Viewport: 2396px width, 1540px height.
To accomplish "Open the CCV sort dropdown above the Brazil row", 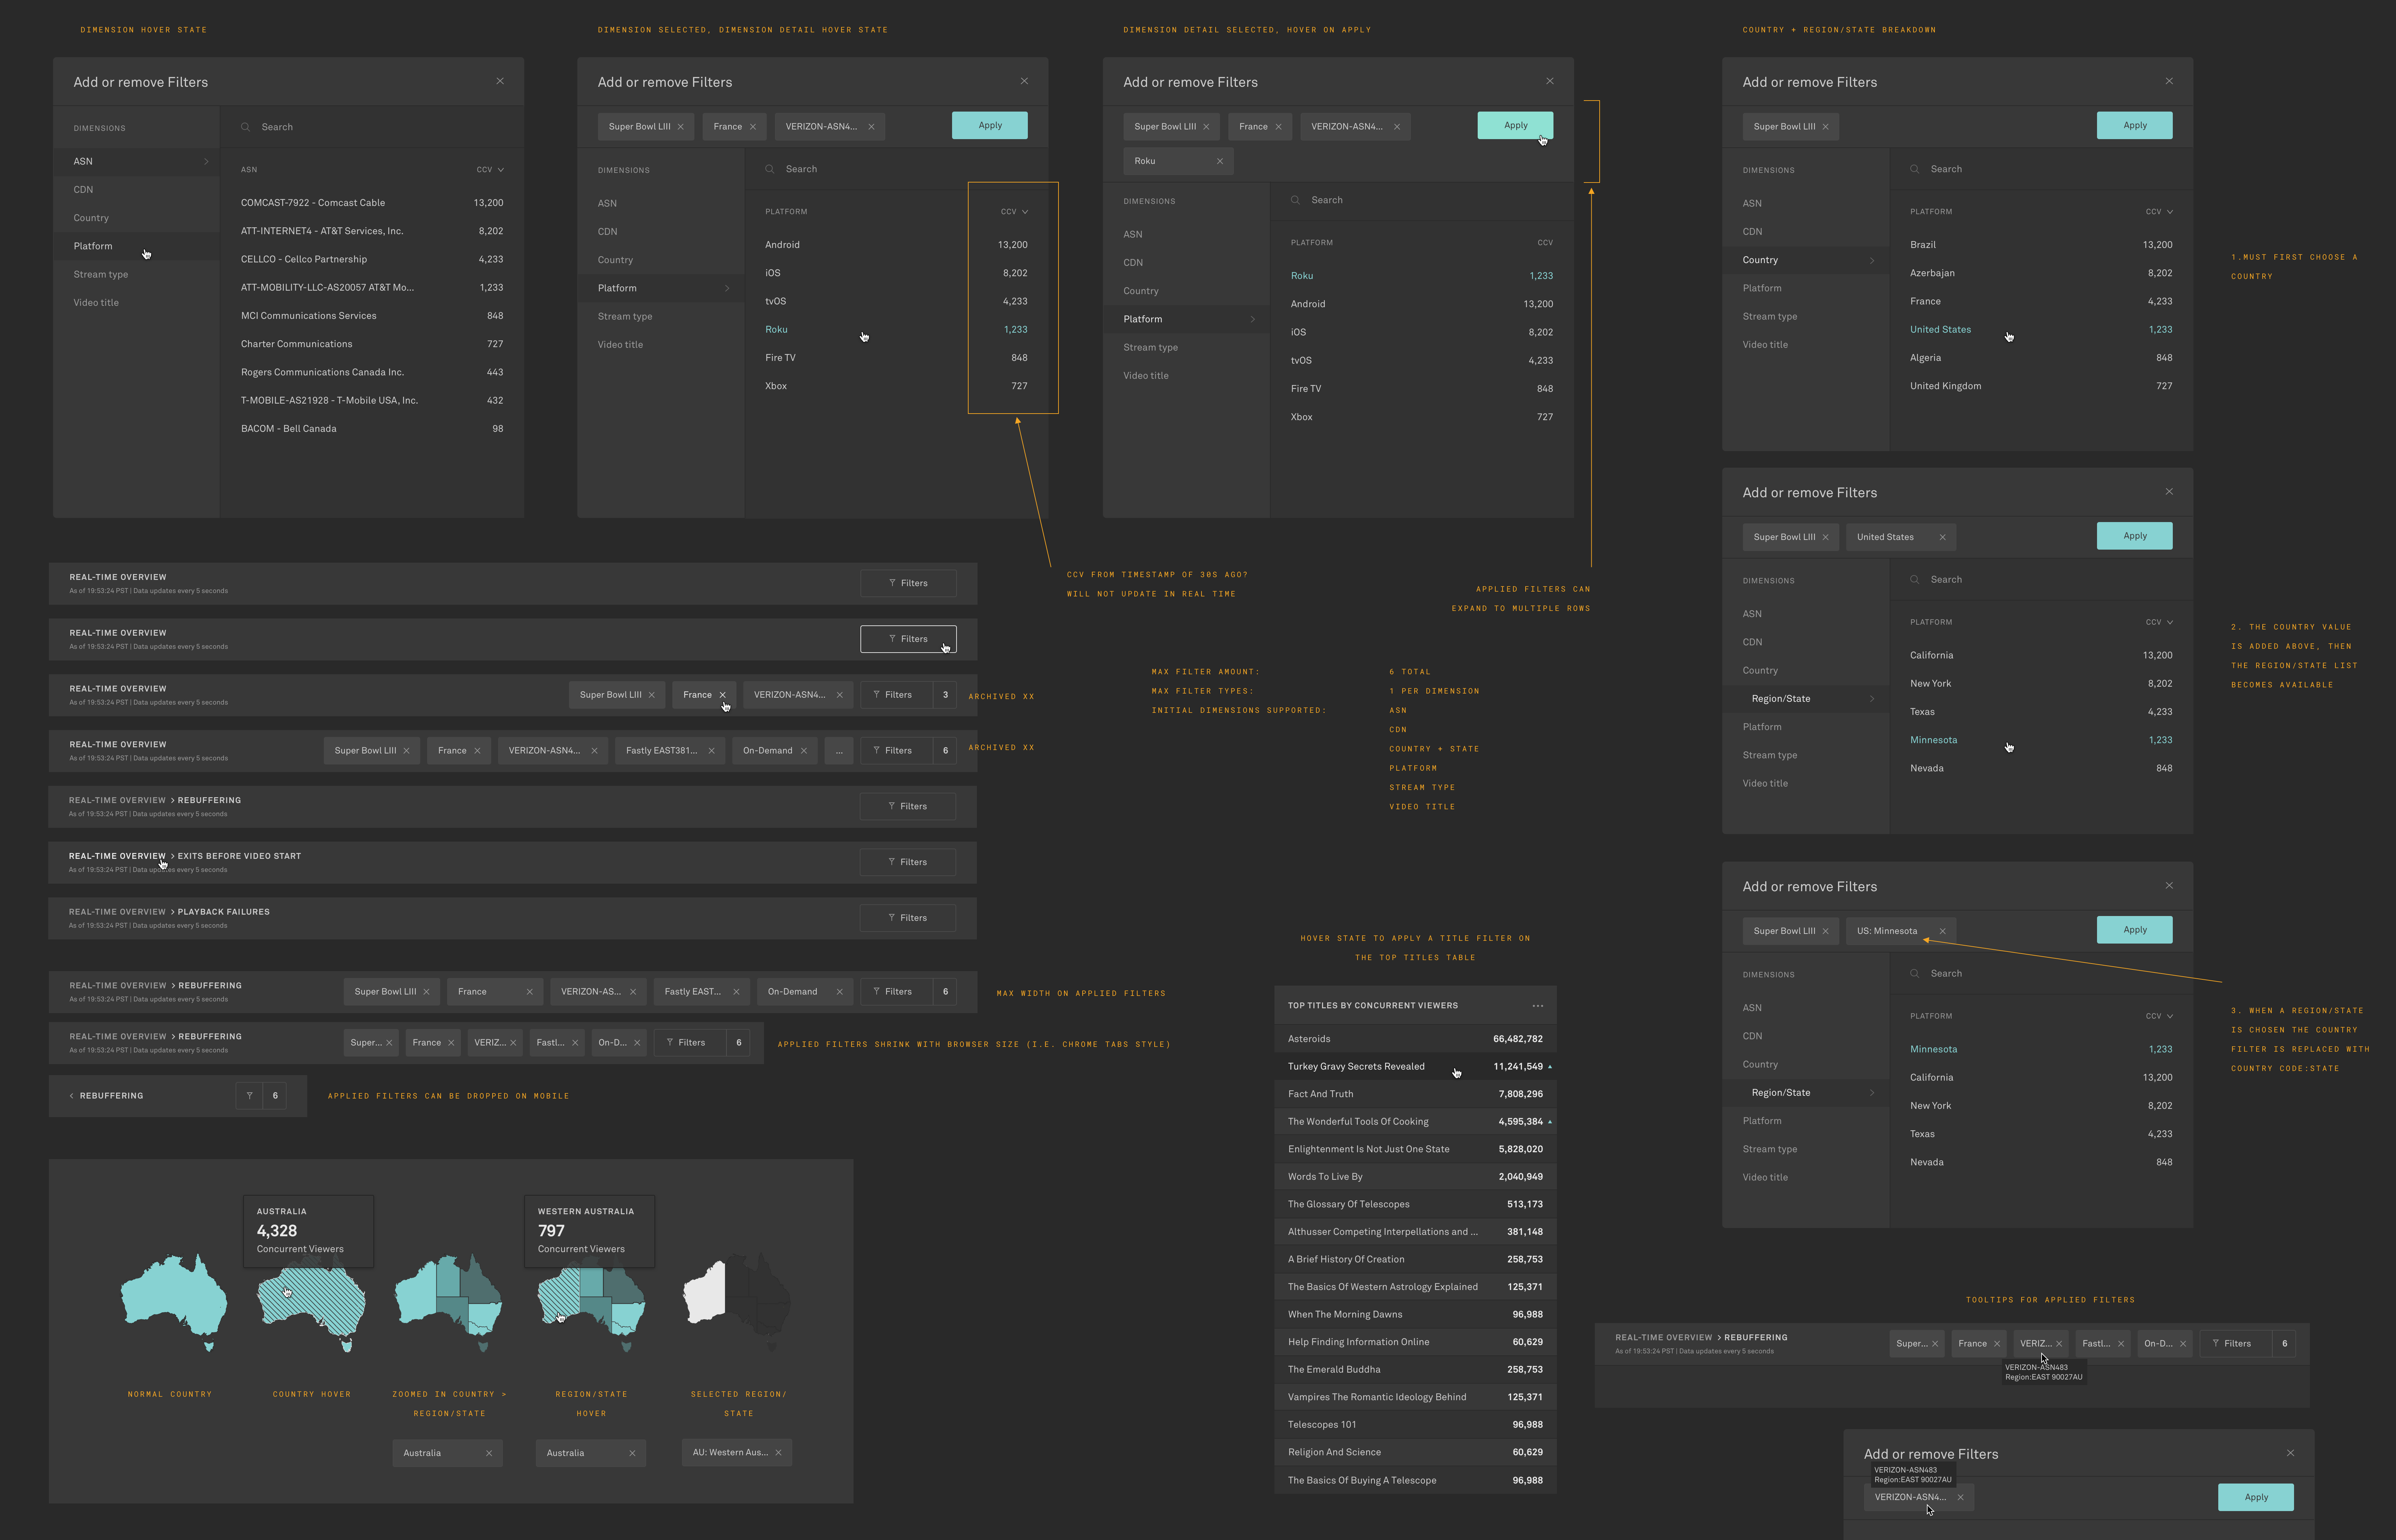I will tap(2159, 212).
